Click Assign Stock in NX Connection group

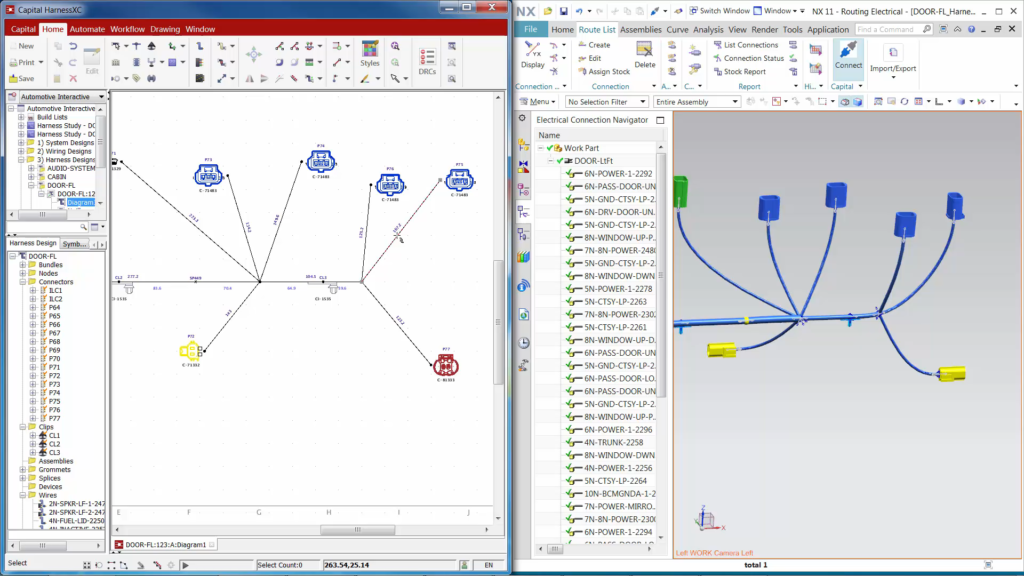tap(604, 72)
